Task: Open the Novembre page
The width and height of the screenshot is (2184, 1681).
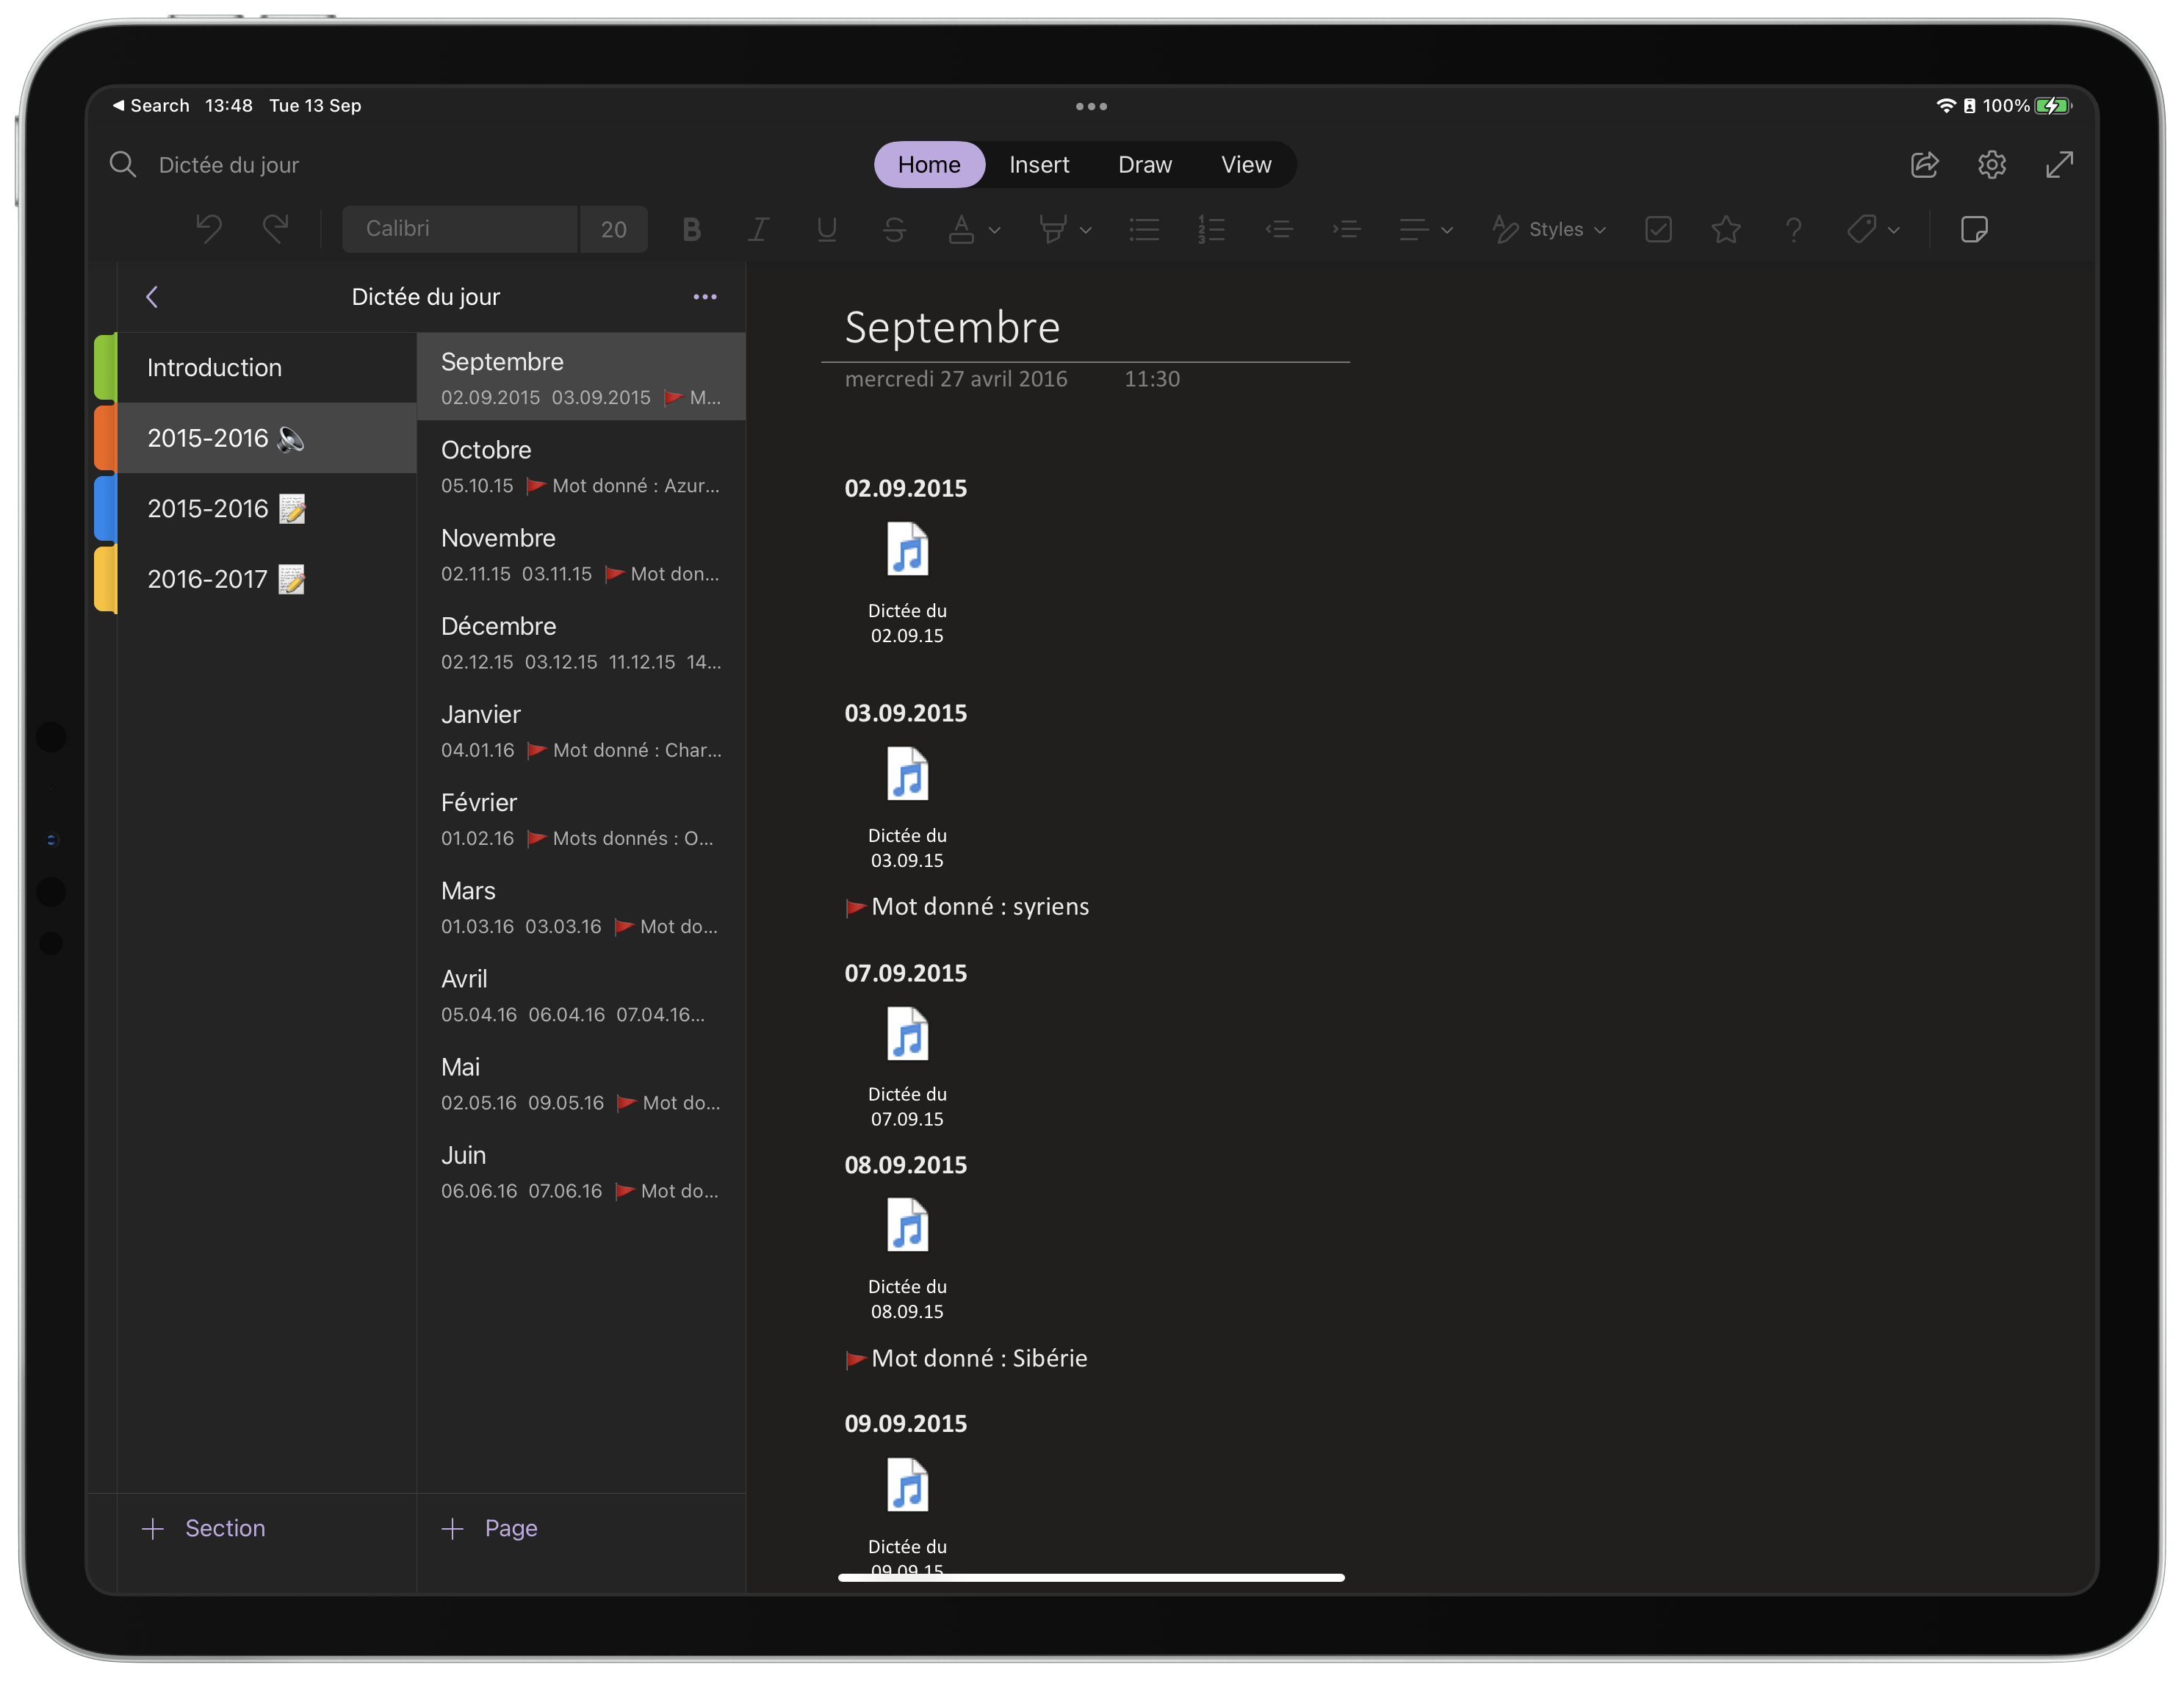Action: (x=581, y=553)
